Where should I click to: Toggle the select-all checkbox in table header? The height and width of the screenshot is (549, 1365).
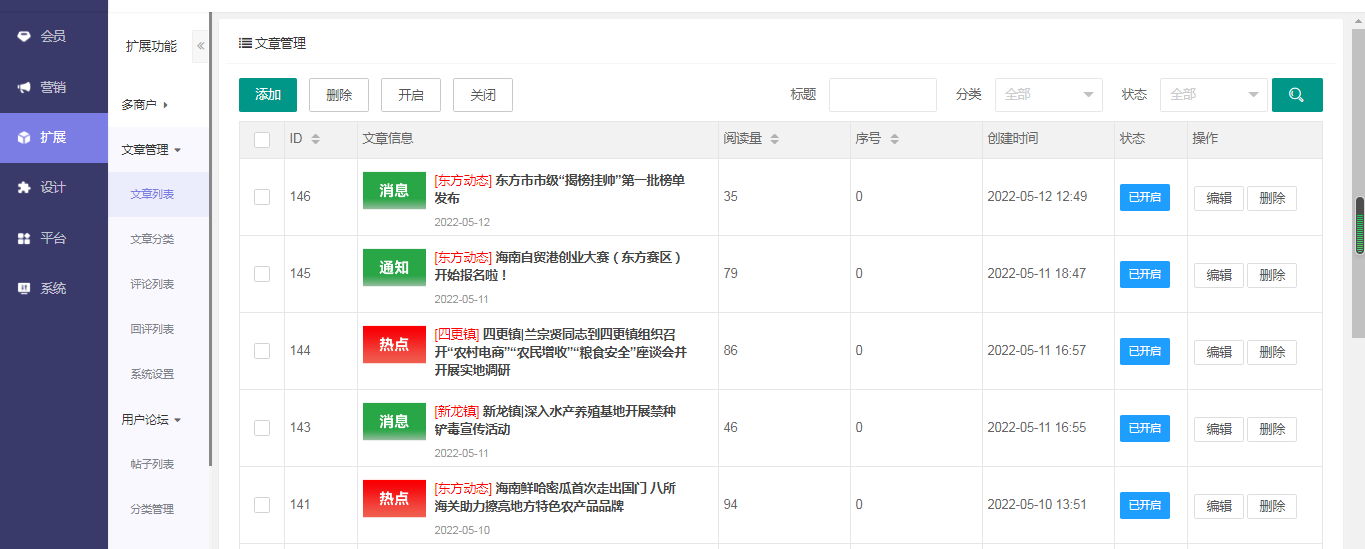[x=262, y=140]
